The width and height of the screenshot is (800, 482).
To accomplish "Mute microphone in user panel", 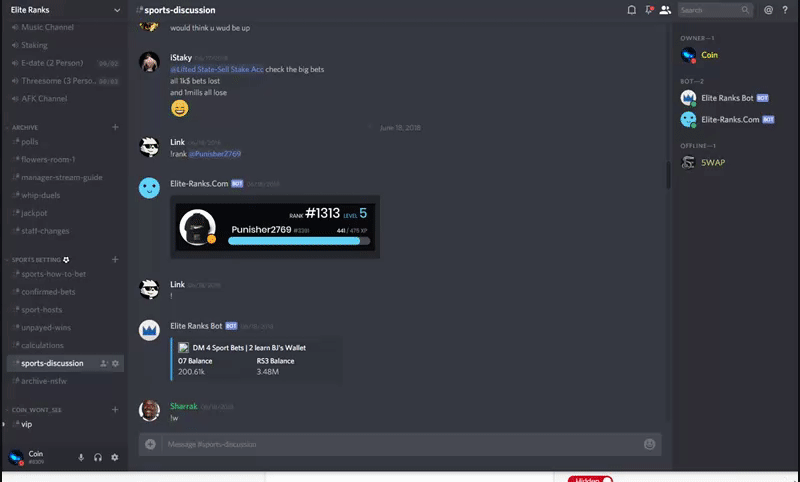I will (x=81, y=458).
